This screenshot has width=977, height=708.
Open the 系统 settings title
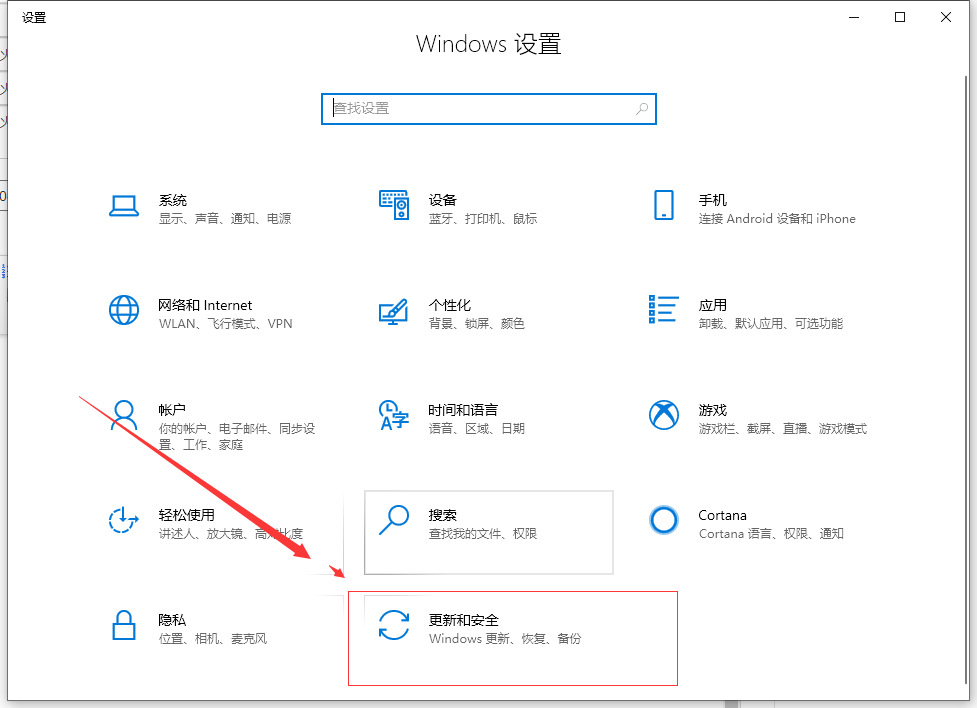click(173, 200)
